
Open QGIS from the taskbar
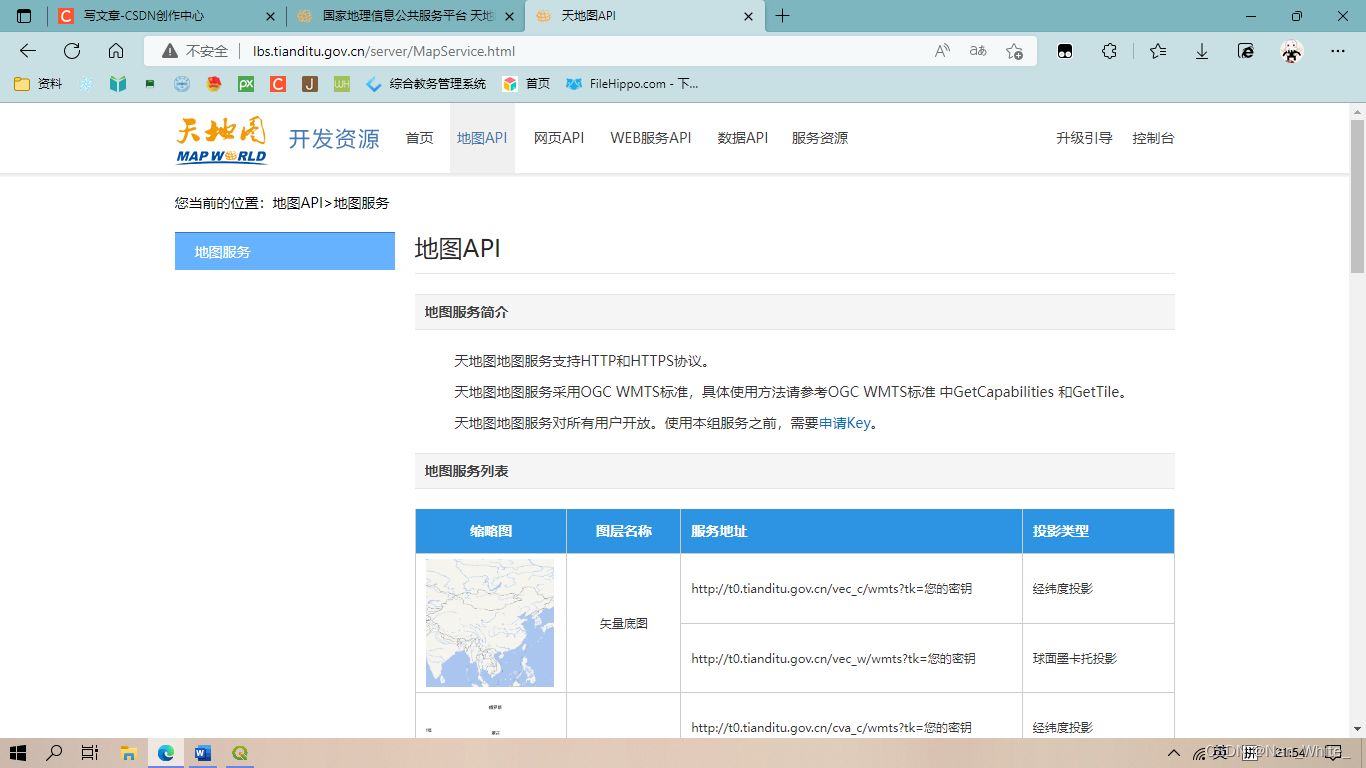coord(240,753)
